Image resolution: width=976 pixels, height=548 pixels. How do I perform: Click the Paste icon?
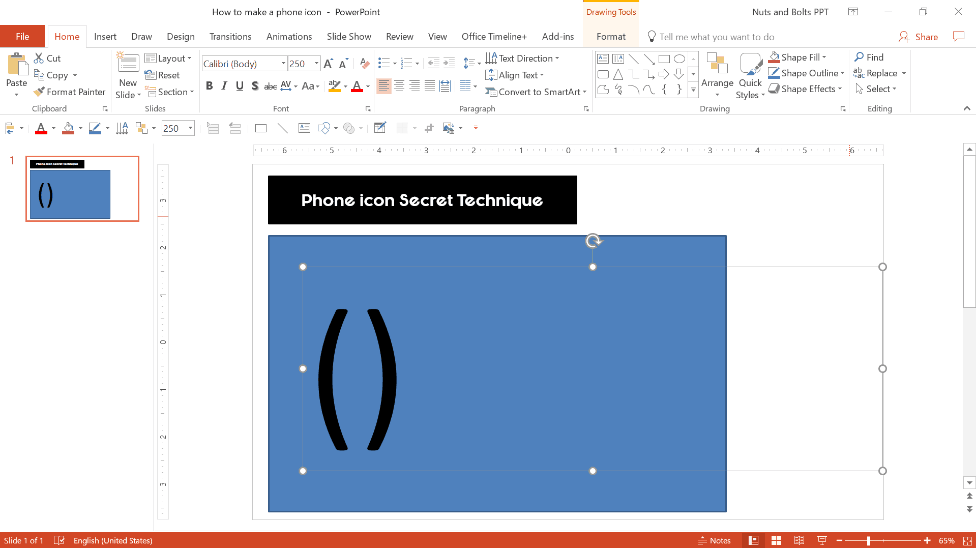tap(17, 65)
